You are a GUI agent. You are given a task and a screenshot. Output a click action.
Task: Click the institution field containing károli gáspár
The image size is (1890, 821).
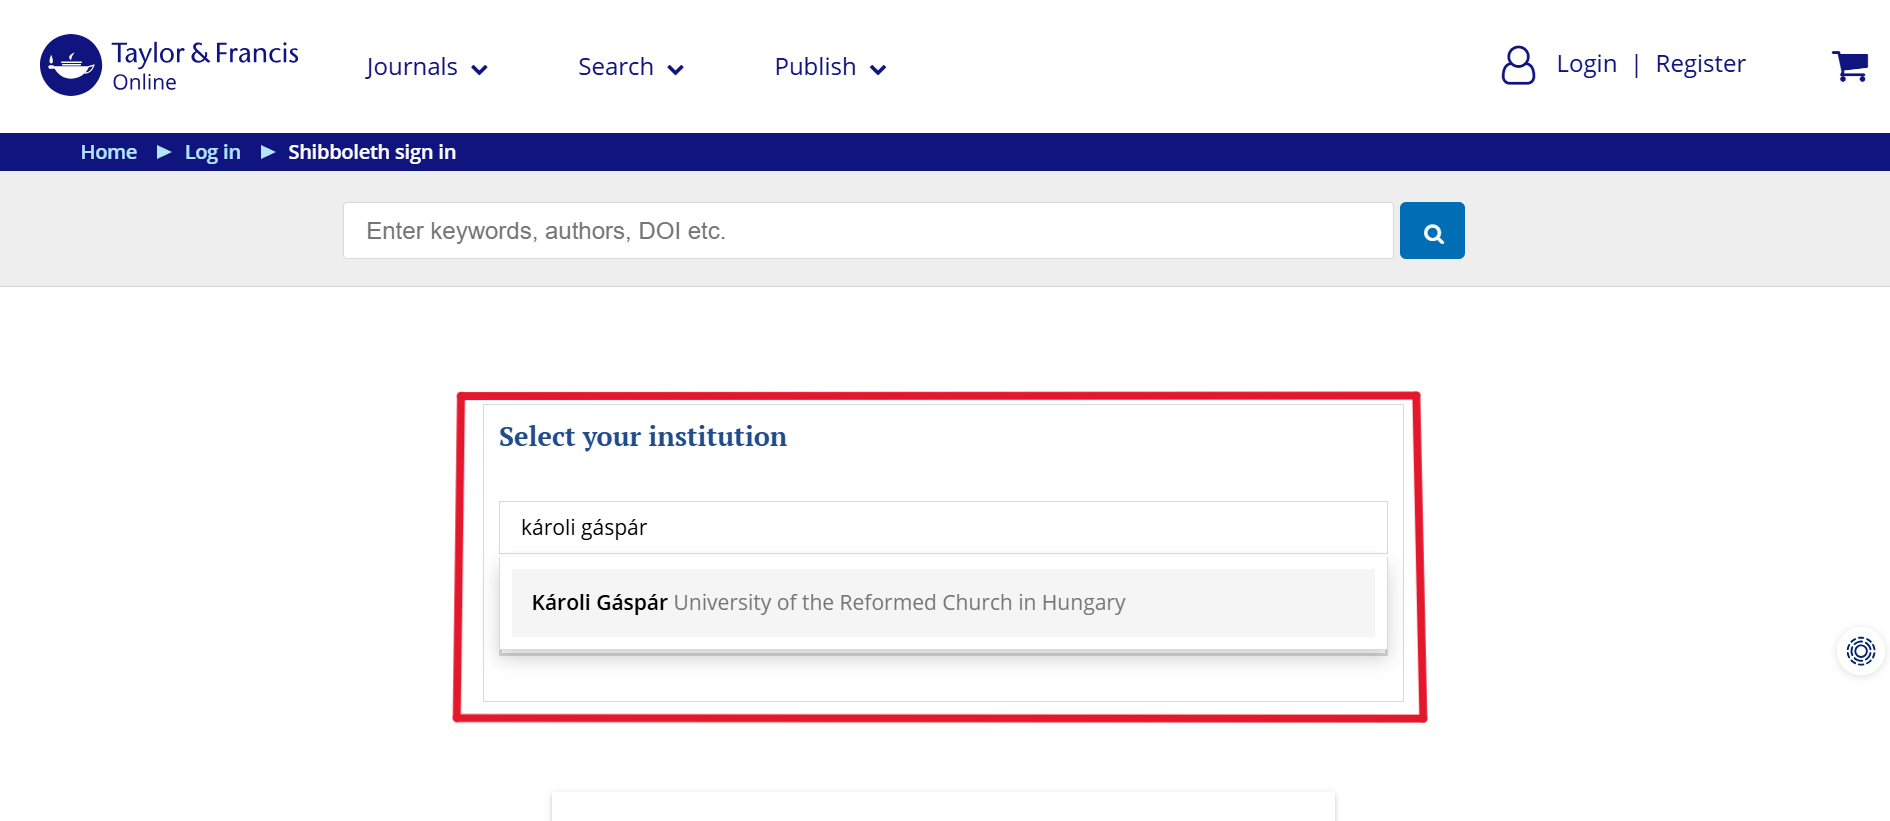click(942, 527)
